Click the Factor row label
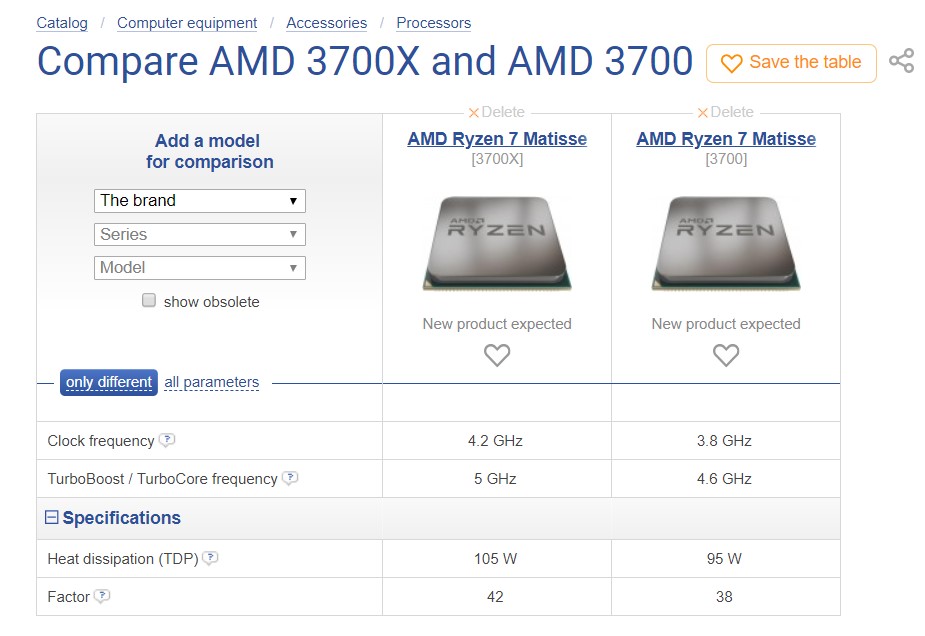This screenshot has height=636, width=925. tap(68, 596)
